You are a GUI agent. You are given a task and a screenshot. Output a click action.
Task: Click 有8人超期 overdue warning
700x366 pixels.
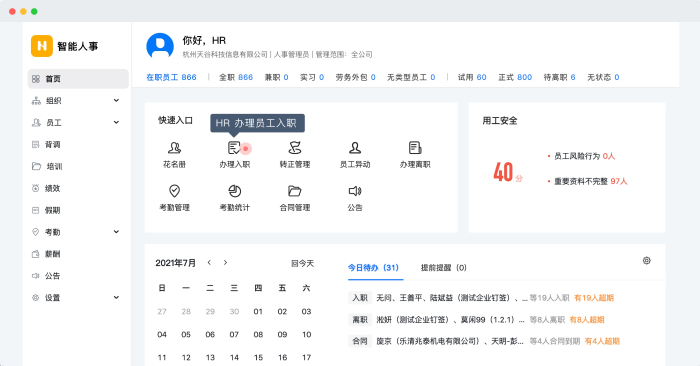[x=587, y=320]
